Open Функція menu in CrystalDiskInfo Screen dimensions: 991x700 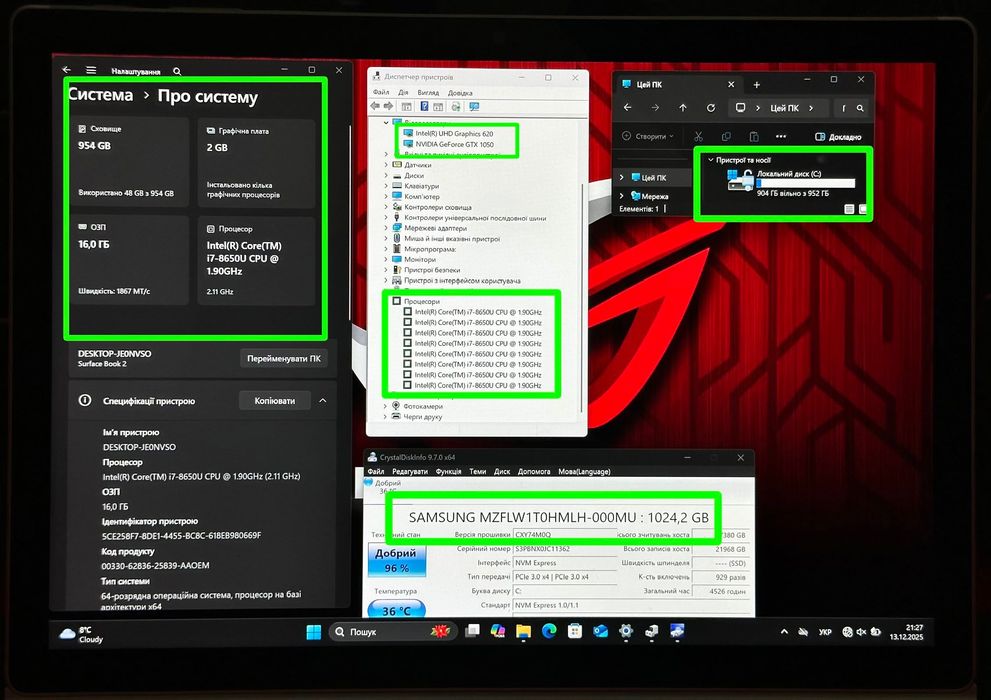point(448,471)
